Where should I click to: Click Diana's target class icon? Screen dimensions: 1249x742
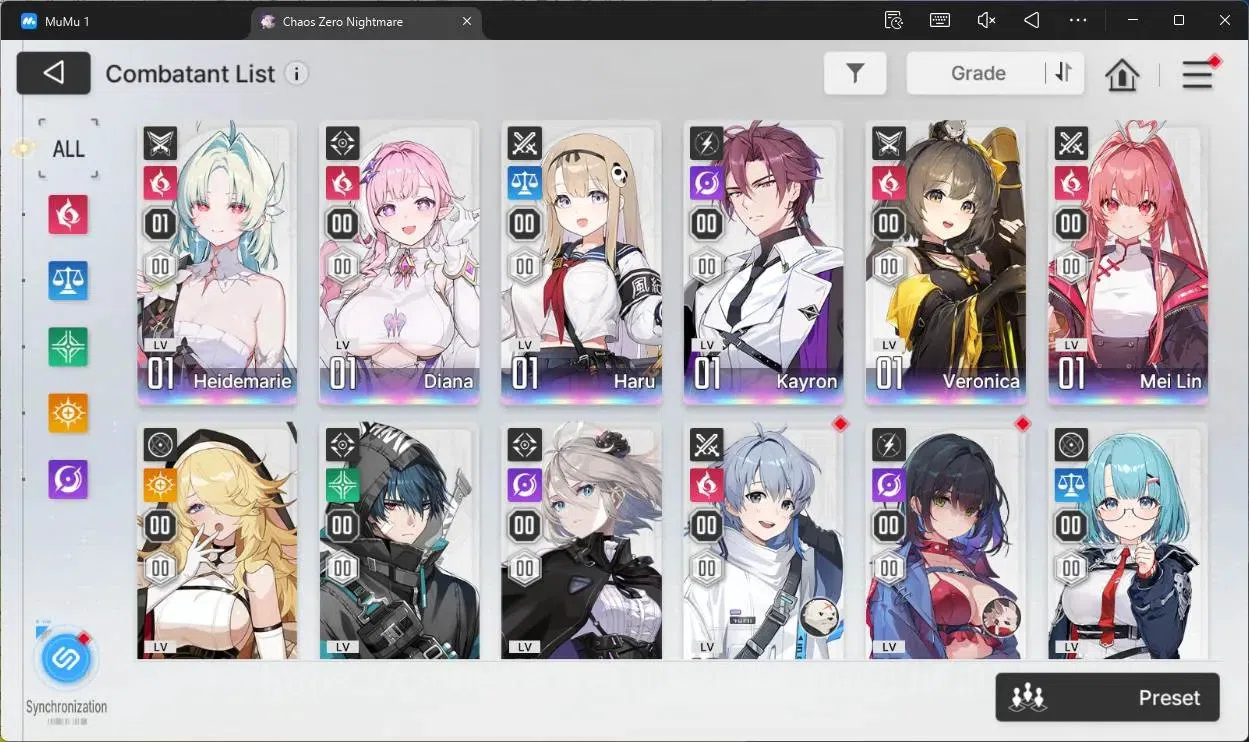click(x=343, y=144)
